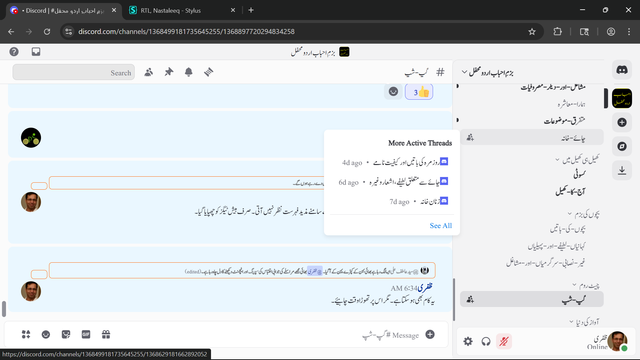
Task: Click the channel hash icon in header
Action: (440, 72)
